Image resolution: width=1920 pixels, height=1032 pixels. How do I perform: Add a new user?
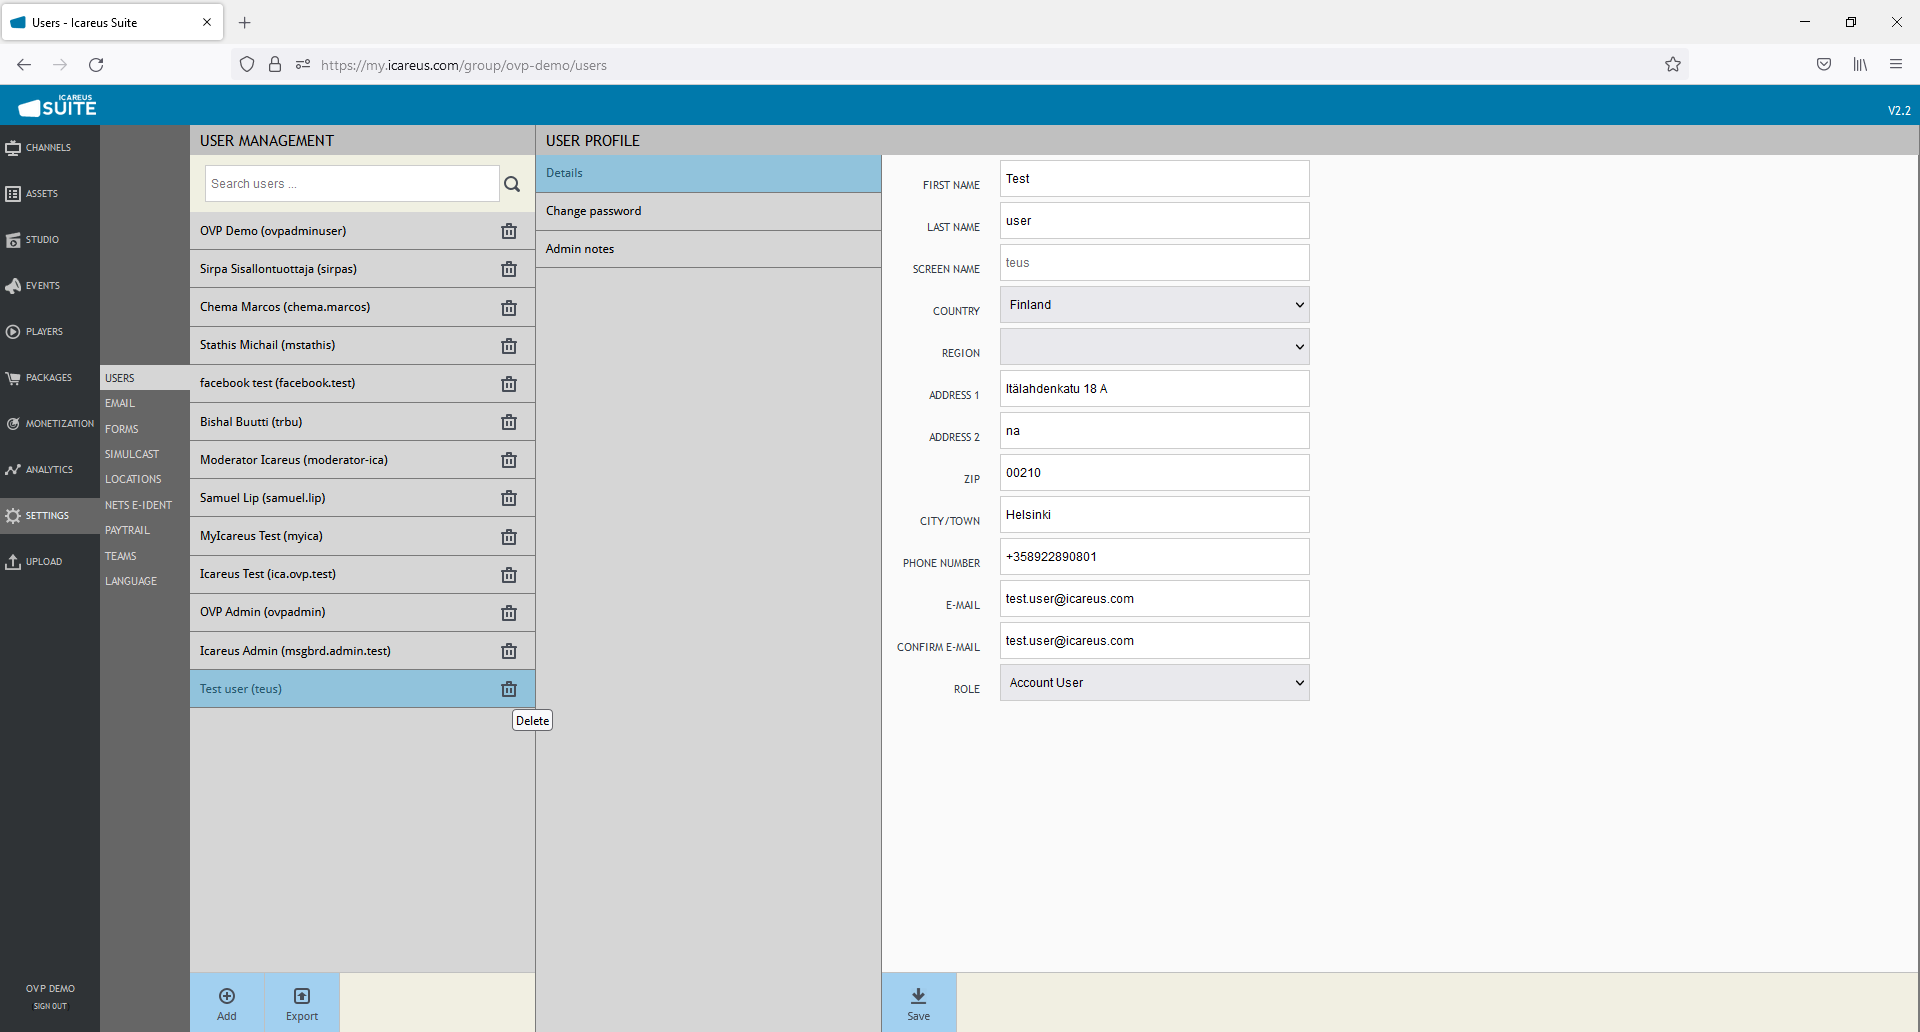(227, 1003)
